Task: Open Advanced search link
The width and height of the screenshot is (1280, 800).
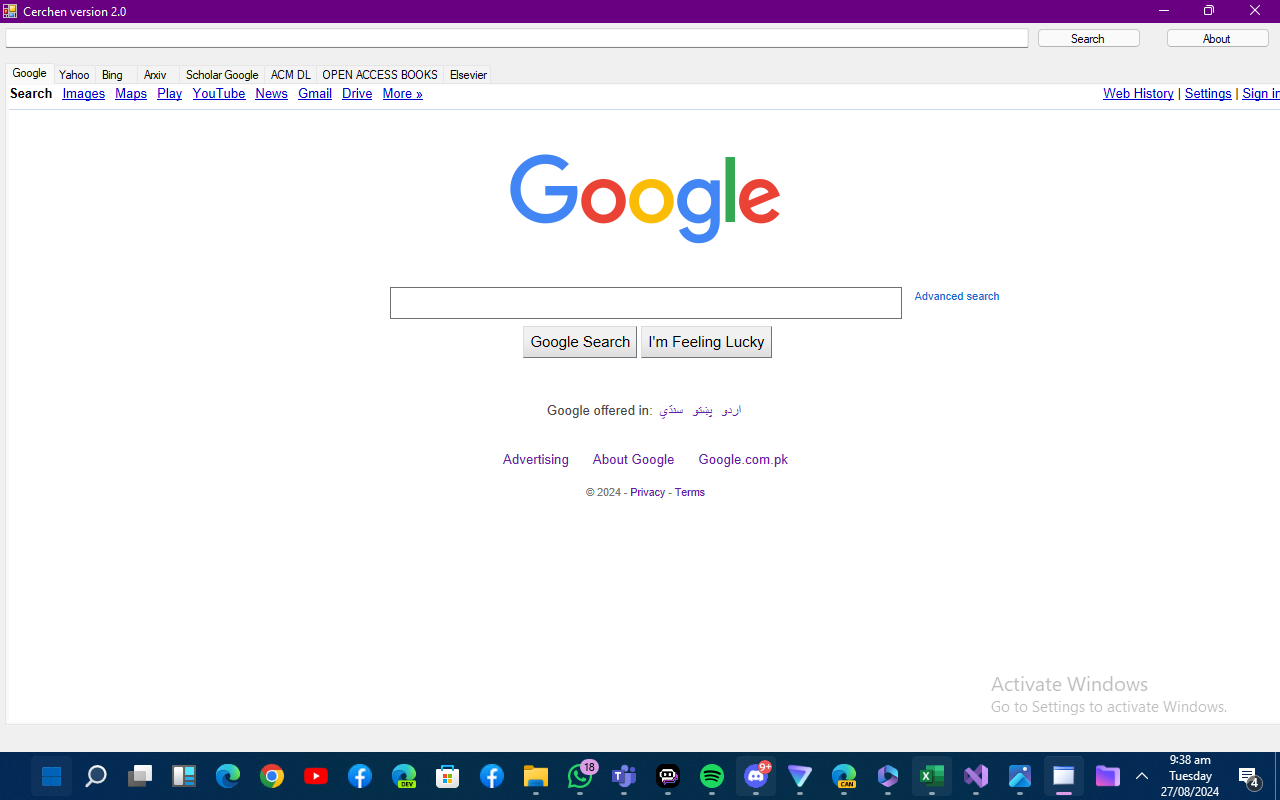Action: click(957, 296)
